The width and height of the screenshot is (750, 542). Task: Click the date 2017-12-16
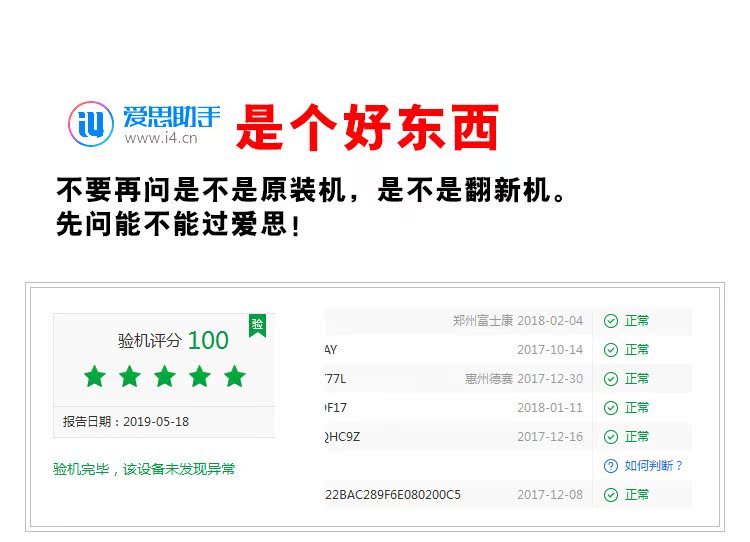(x=550, y=437)
